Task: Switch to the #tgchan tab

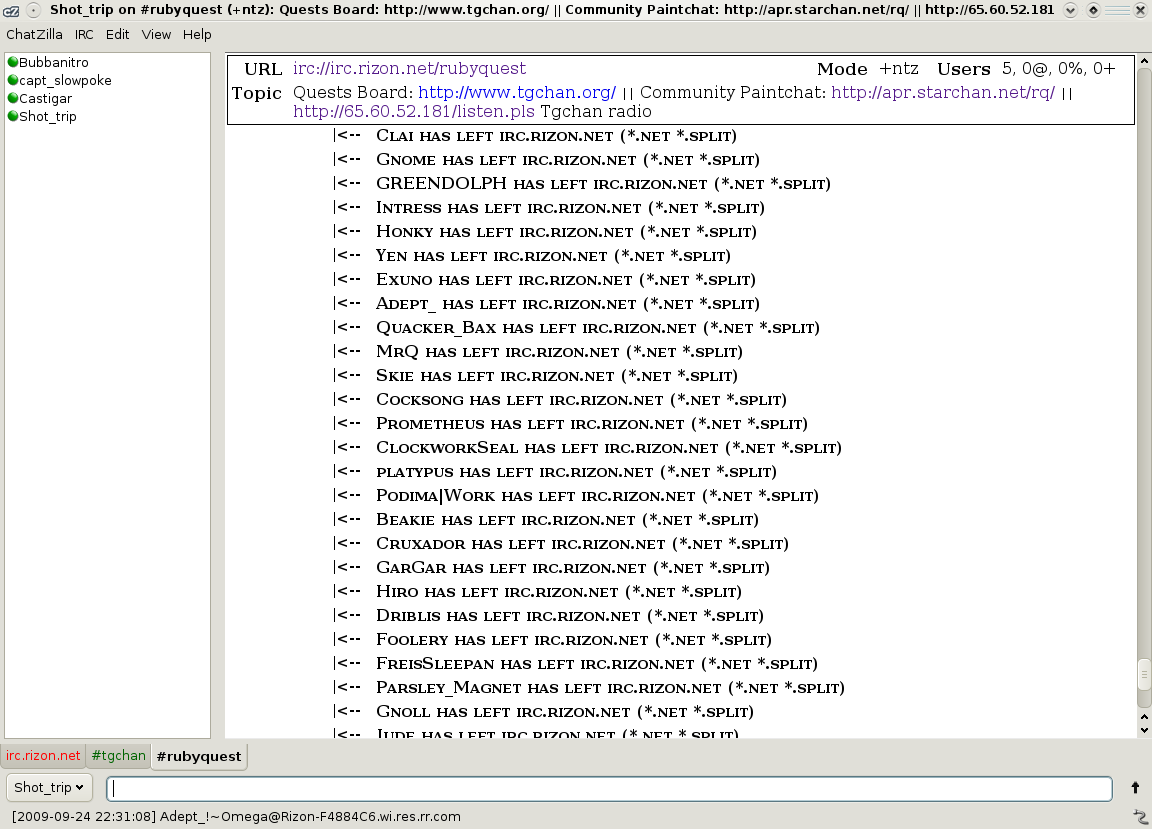Action: [x=118, y=756]
